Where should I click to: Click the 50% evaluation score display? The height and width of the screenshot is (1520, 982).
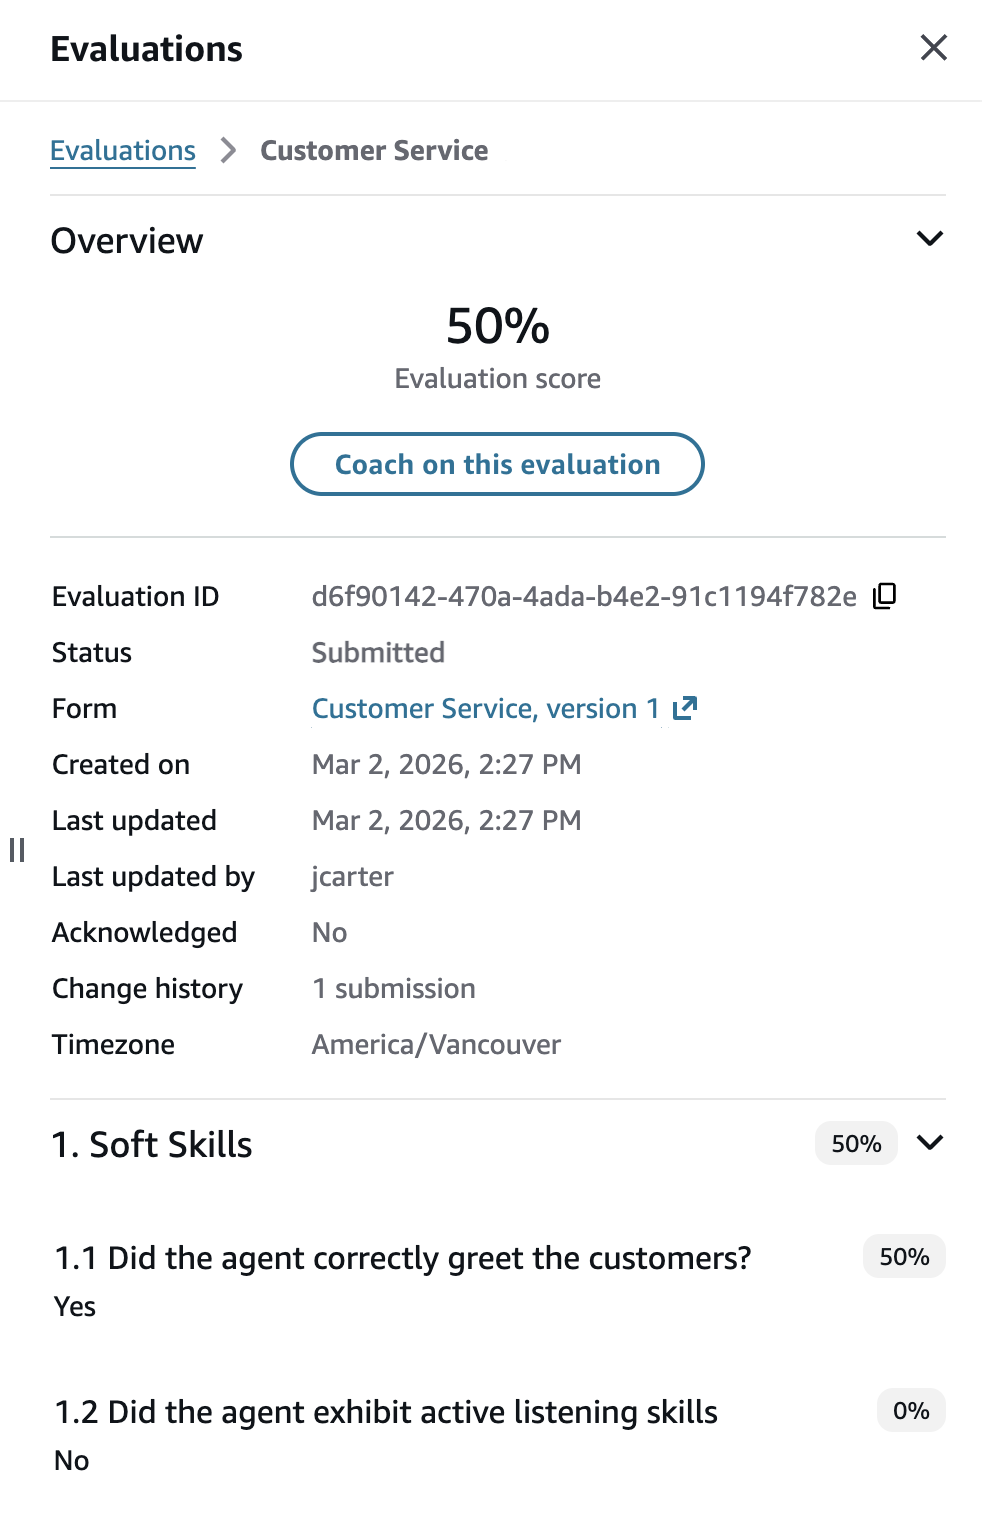coord(497,325)
